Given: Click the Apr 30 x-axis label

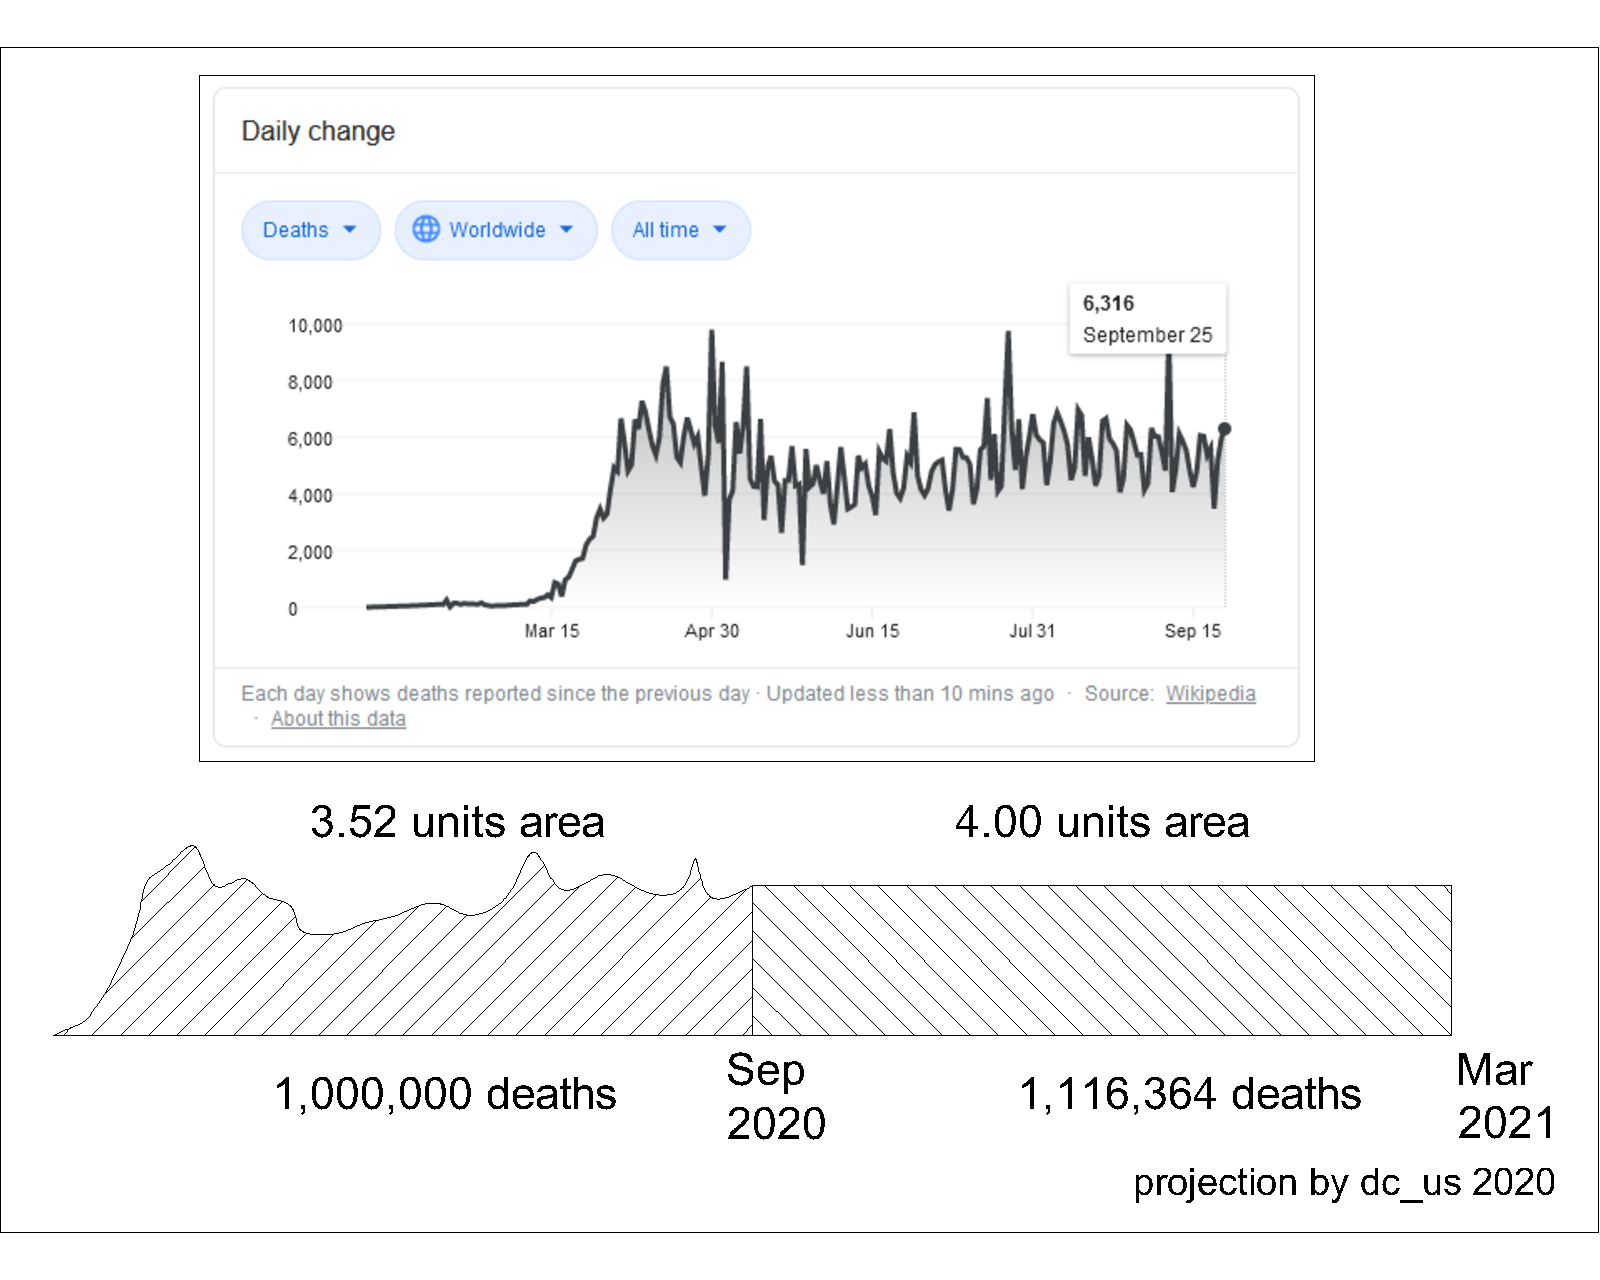Looking at the screenshot, I should point(711,631).
